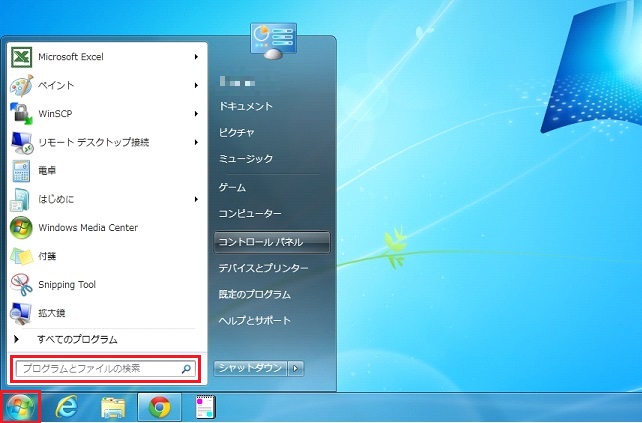The image size is (642, 423).
Task: Click the Windows Start orb
Action: click(x=20, y=407)
